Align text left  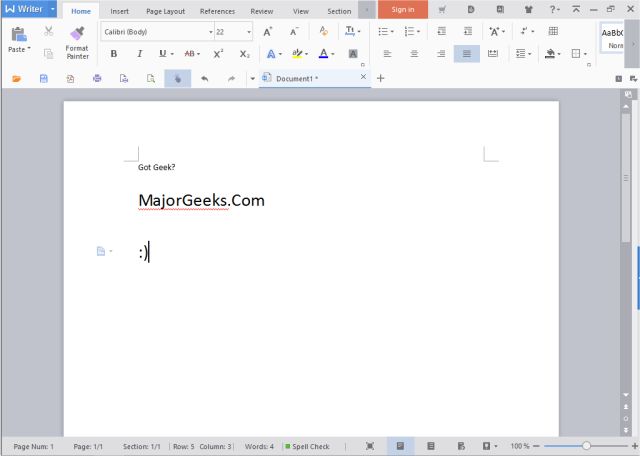(x=388, y=53)
